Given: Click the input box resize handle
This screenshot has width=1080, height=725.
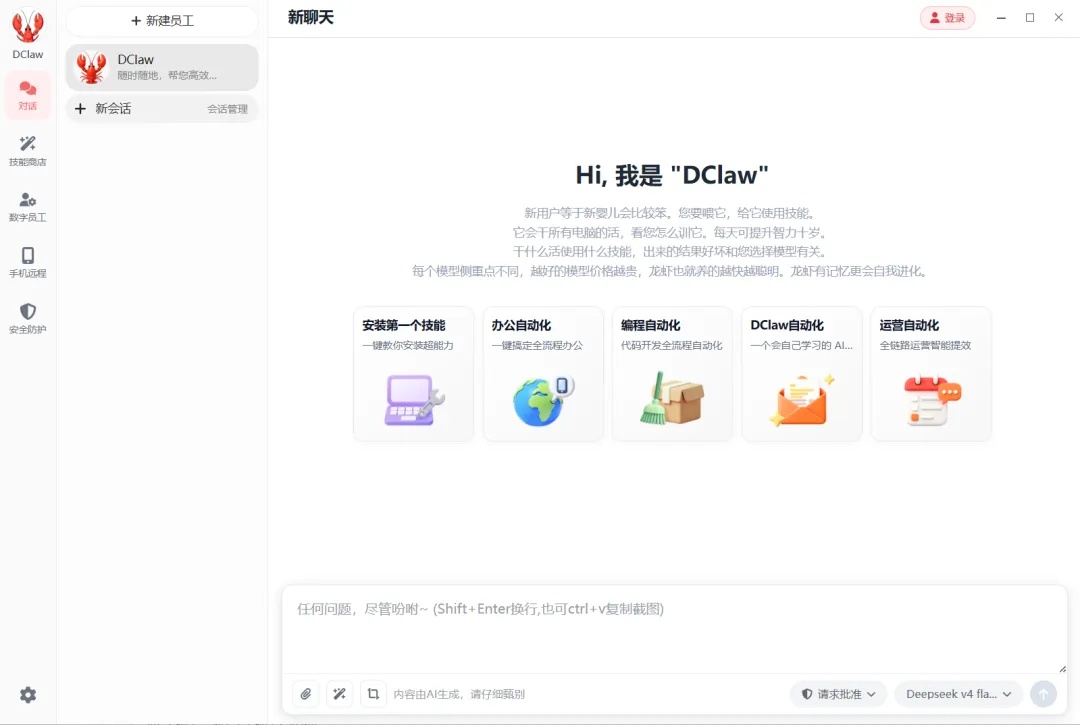Looking at the screenshot, I should (1062, 669).
